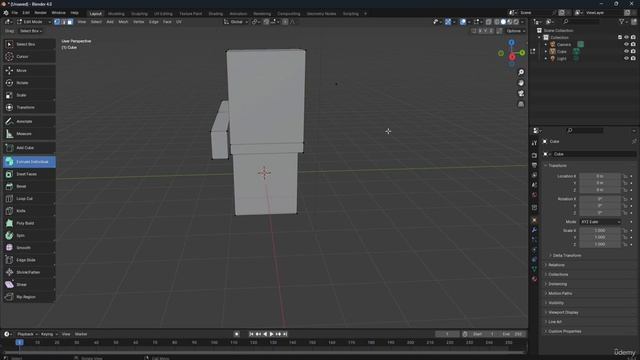Image resolution: width=640 pixels, height=360 pixels.
Task: Select the Spin tool
Action: click(29, 236)
